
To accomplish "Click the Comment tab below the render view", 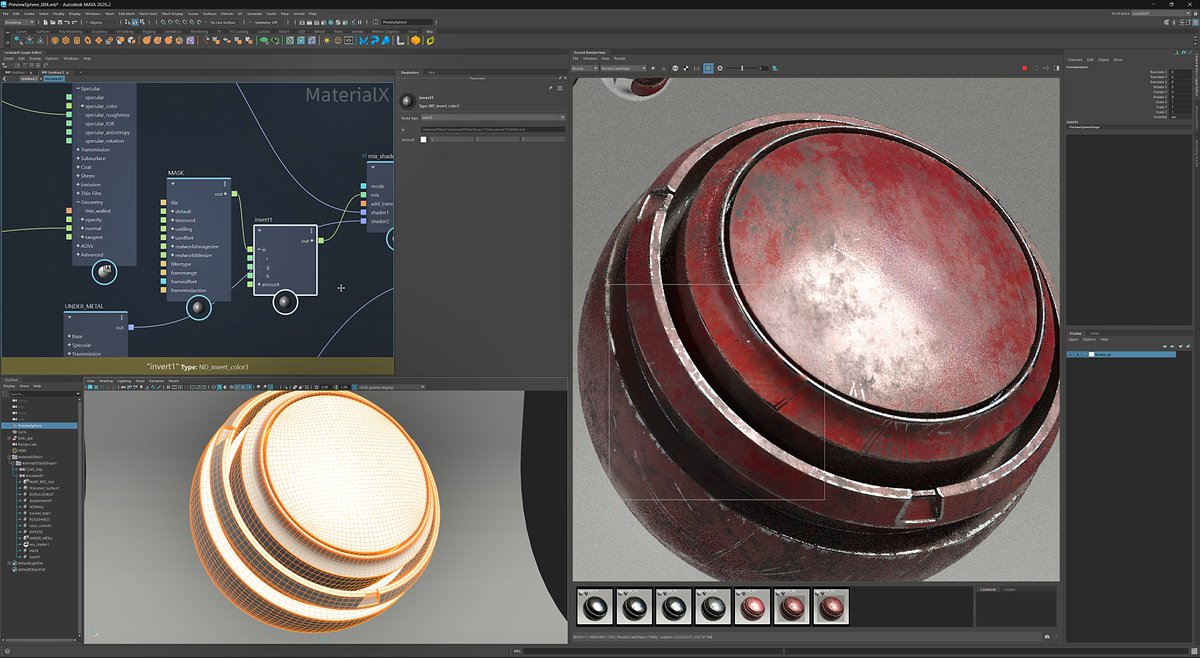I will [988, 590].
